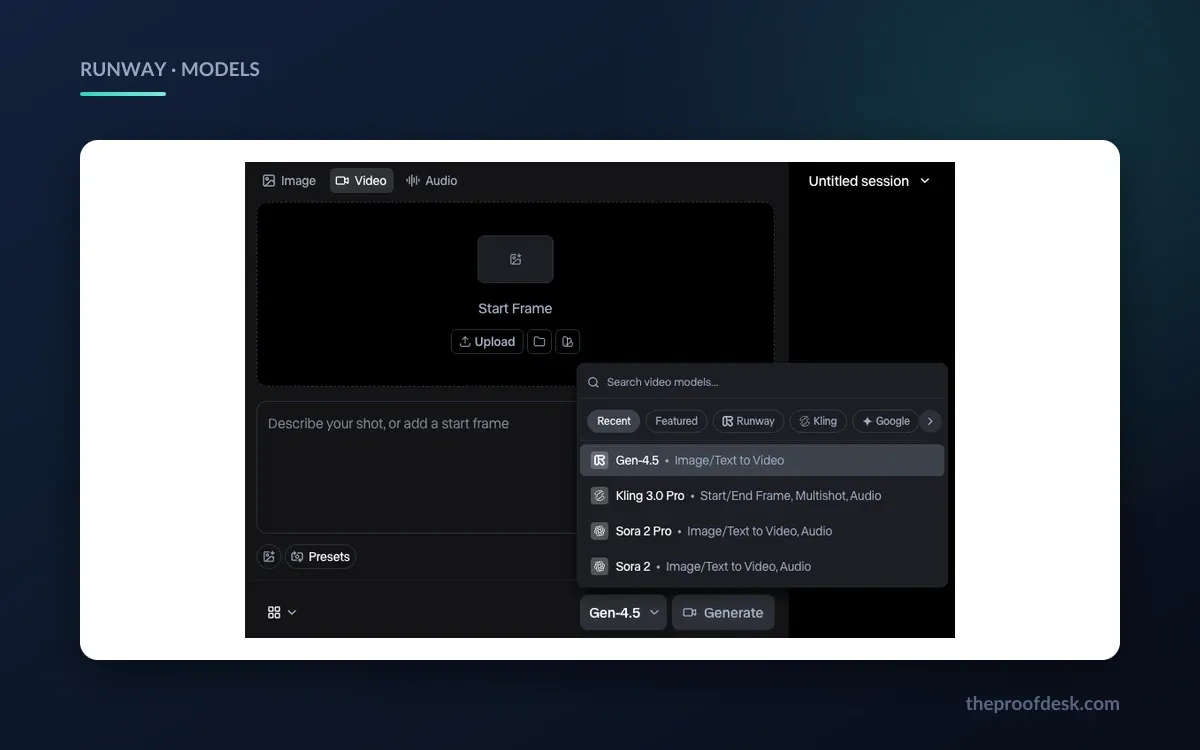Focus the Search video models field
The width and height of the screenshot is (1200, 750).
pos(762,382)
